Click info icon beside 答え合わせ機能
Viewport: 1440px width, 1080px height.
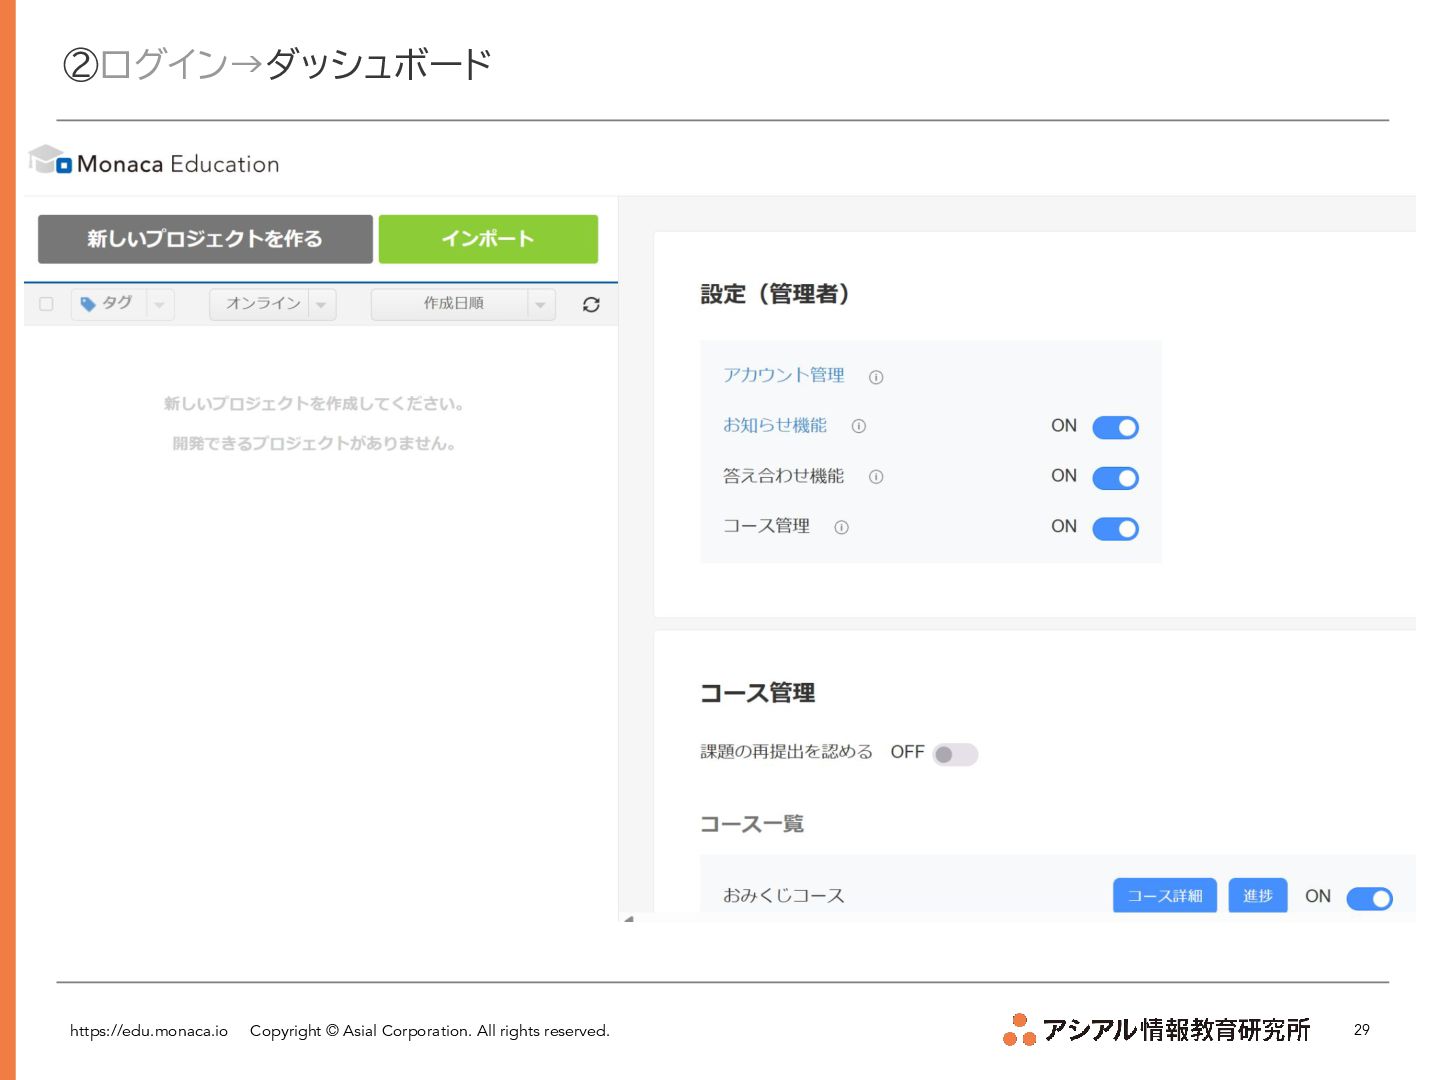(x=876, y=477)
